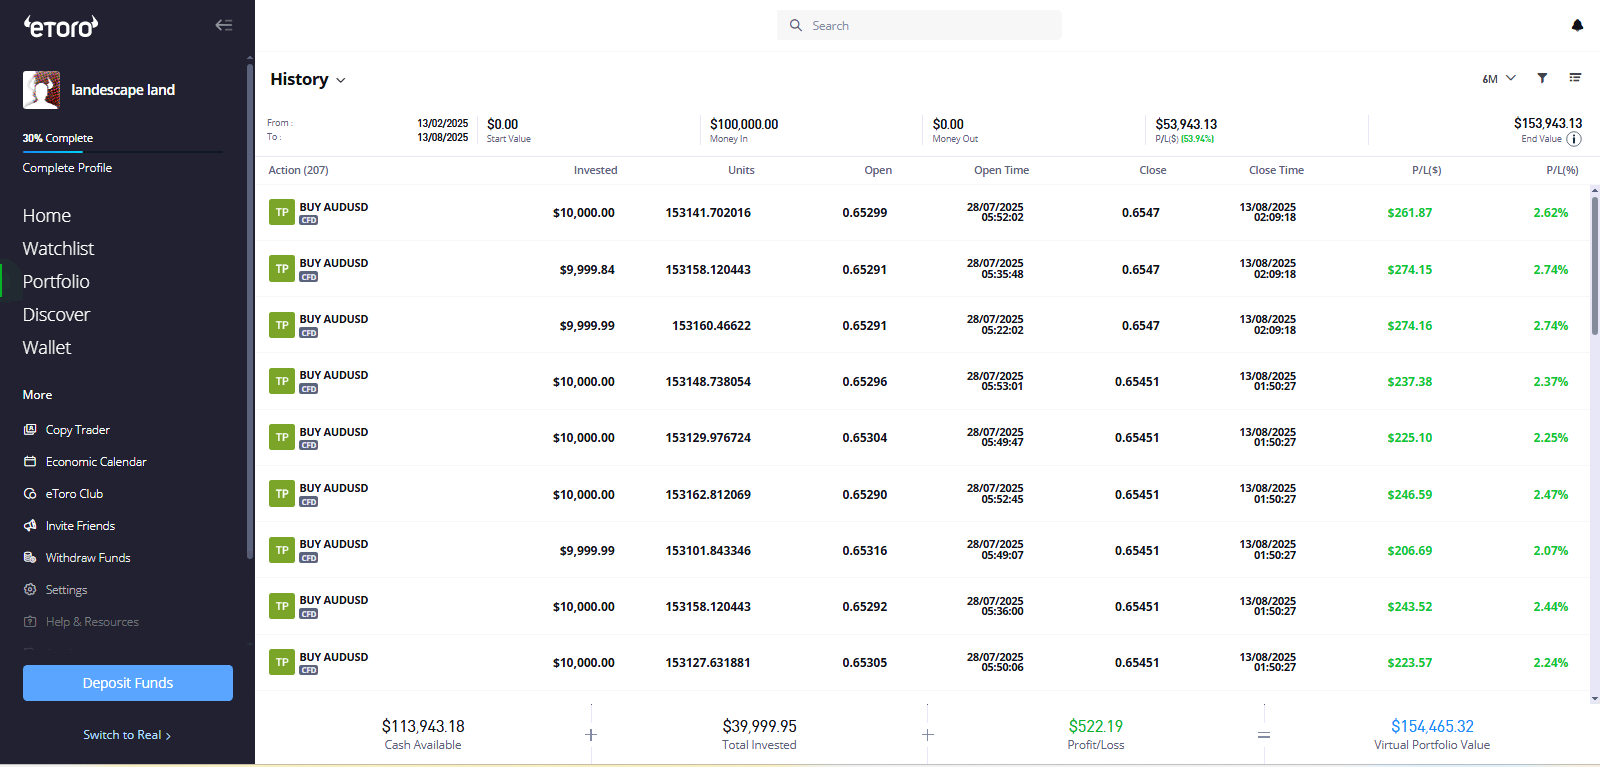The image size is (1600, 767).
Task: Open the notifications bell
Action: 1577,25
